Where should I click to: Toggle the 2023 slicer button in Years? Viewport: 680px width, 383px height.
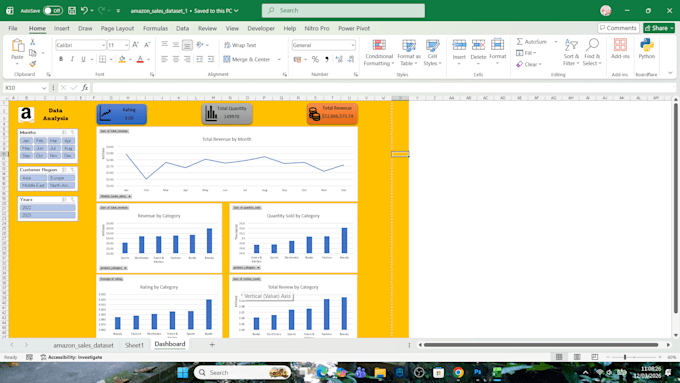point(48,215)
